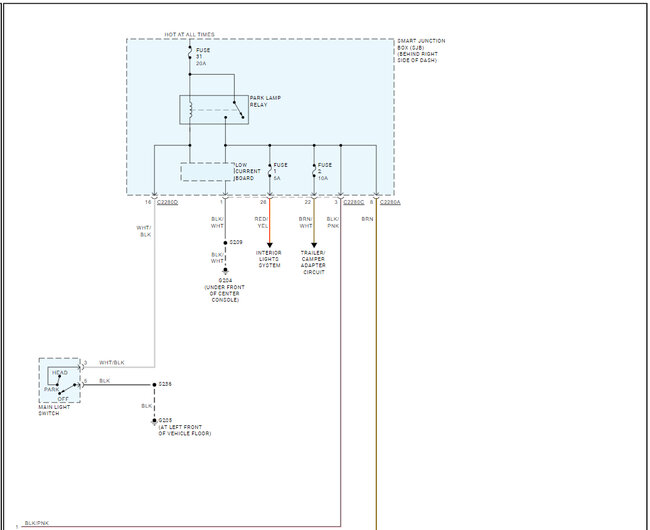The width and height of the screenshot is (650, 530).
Task: Select the park lamp relay switch contact
Action: tap(238, 110)
